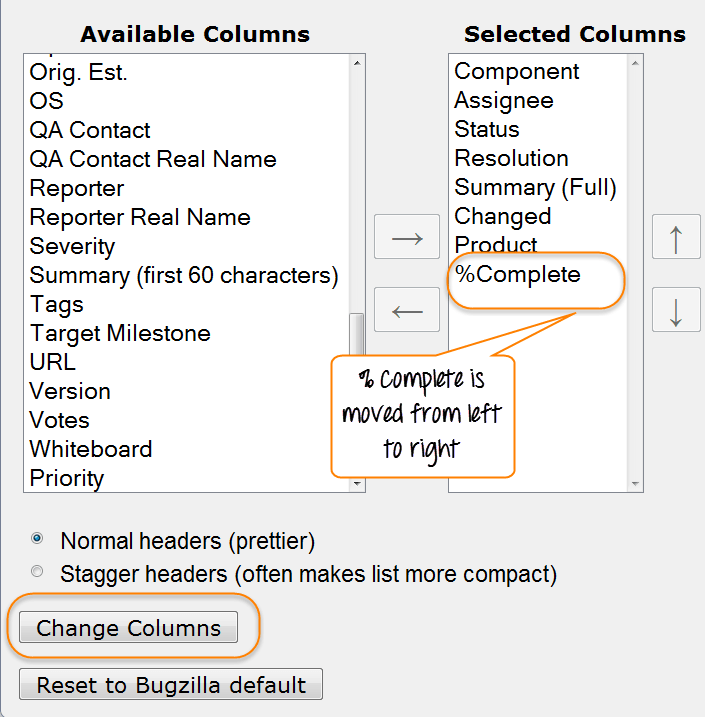Click Reset to Bugzilla default button
This screenshot has width=705, height=717.
tap(171, 685)
